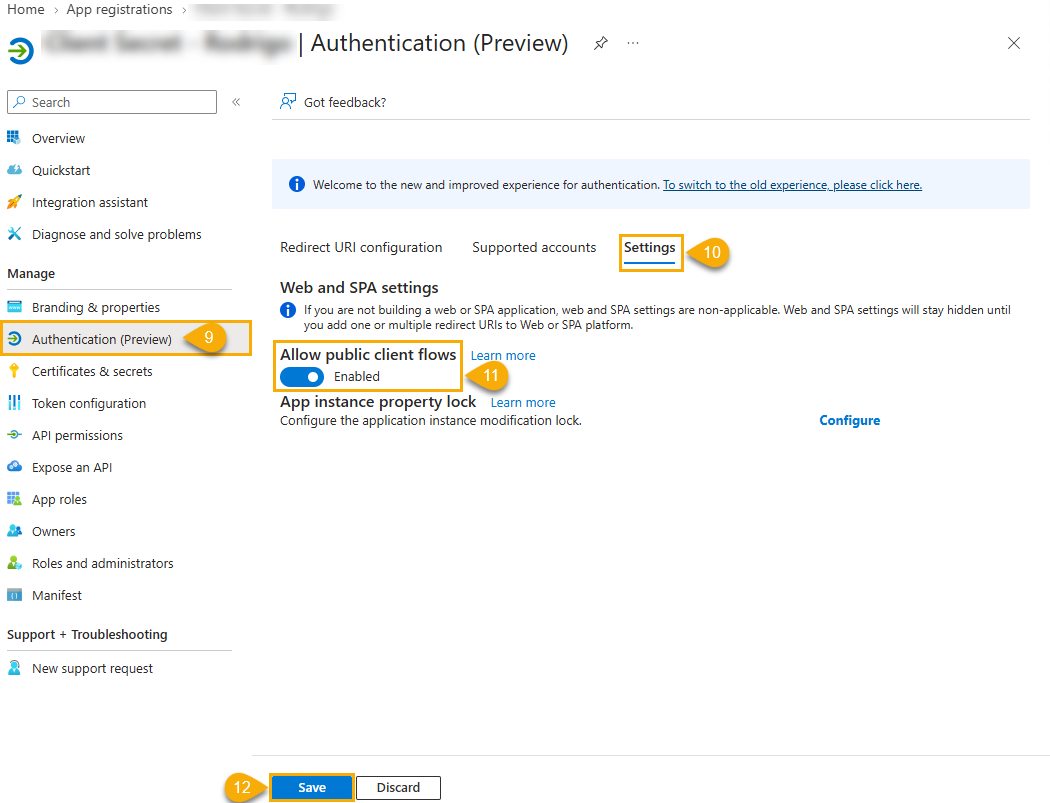The image size is (1050, 803).
Task: Focus the sidebar Search field
Action: tap(112, 102)
